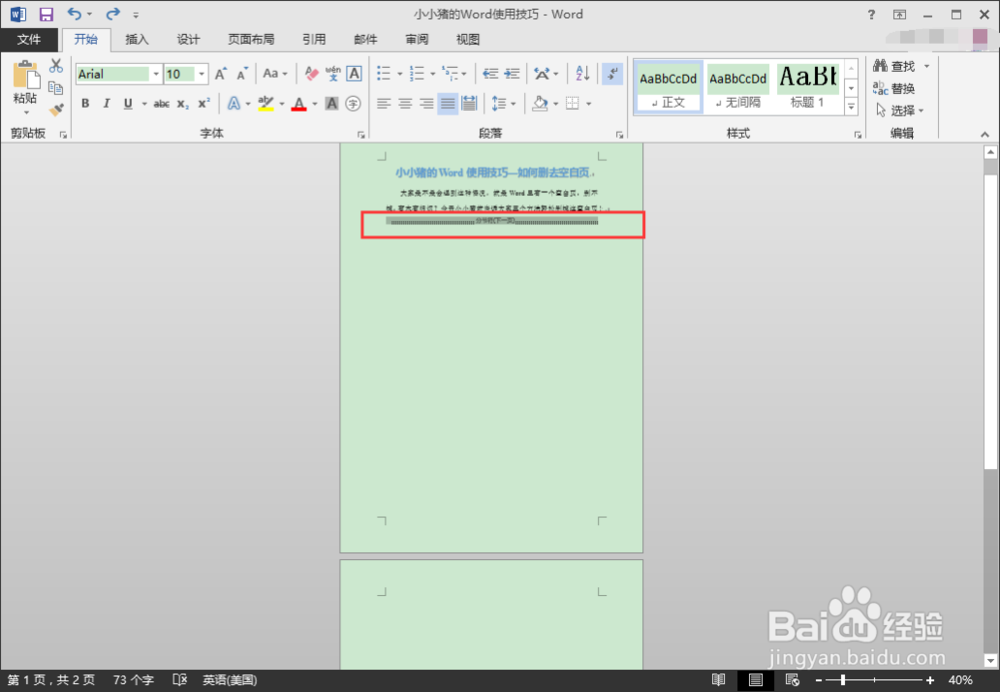
Task: Toggle the show/hide paragraph marks button
Action: tap(613, 73)
